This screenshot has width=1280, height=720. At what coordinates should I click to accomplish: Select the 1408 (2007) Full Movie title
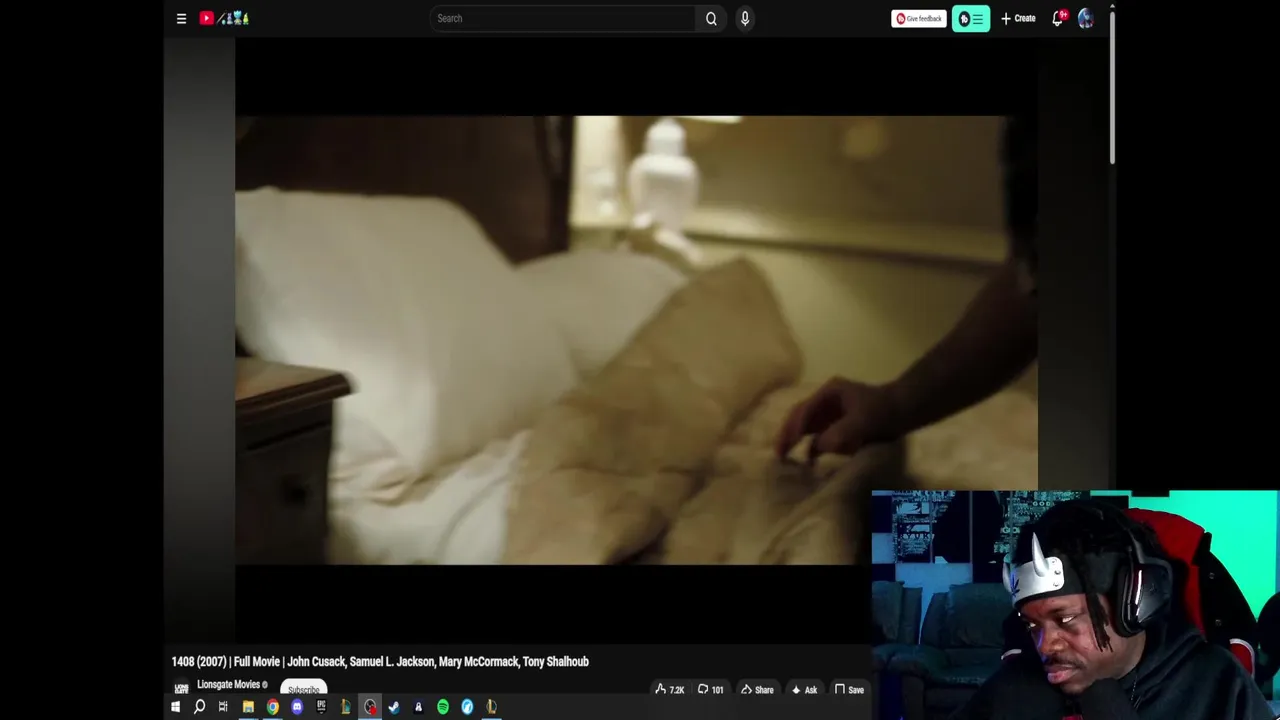tap(380, 661)
